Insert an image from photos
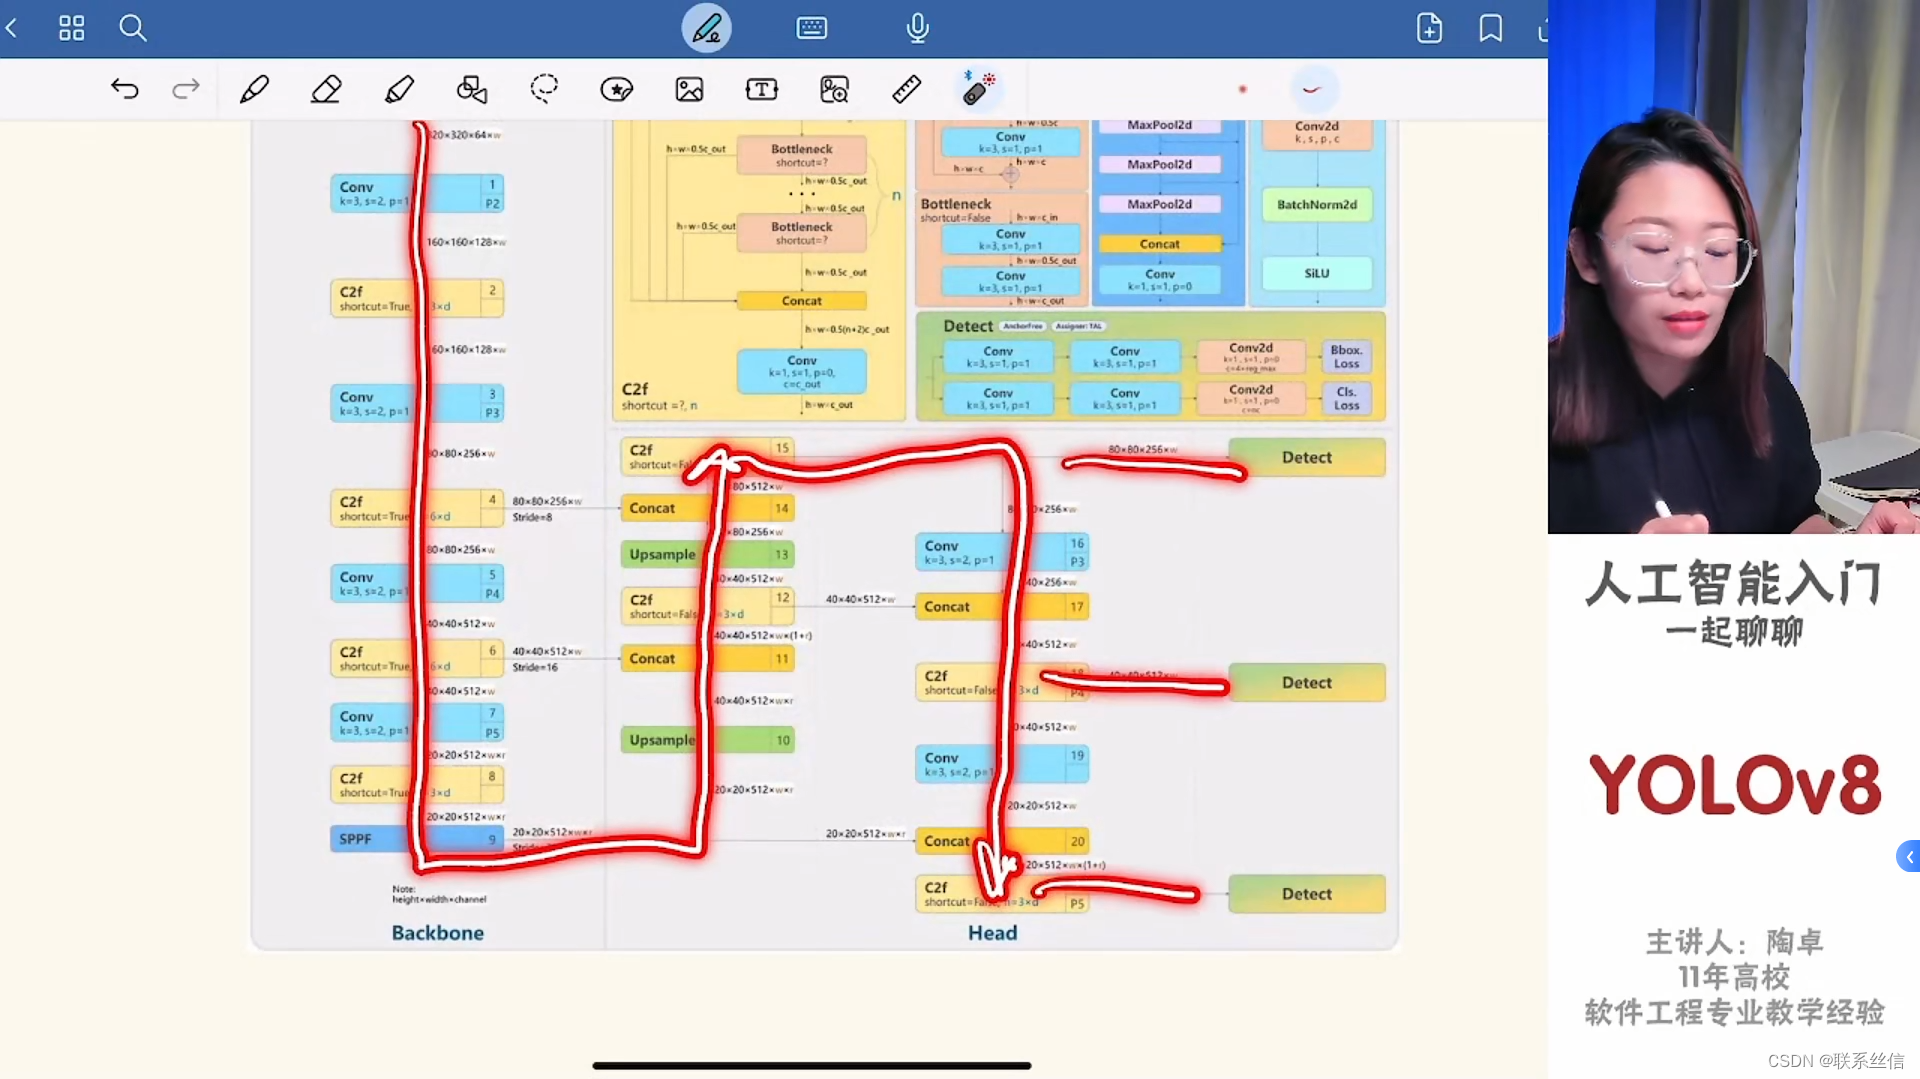The image size is (1920, 1079). tap(689, 89)
